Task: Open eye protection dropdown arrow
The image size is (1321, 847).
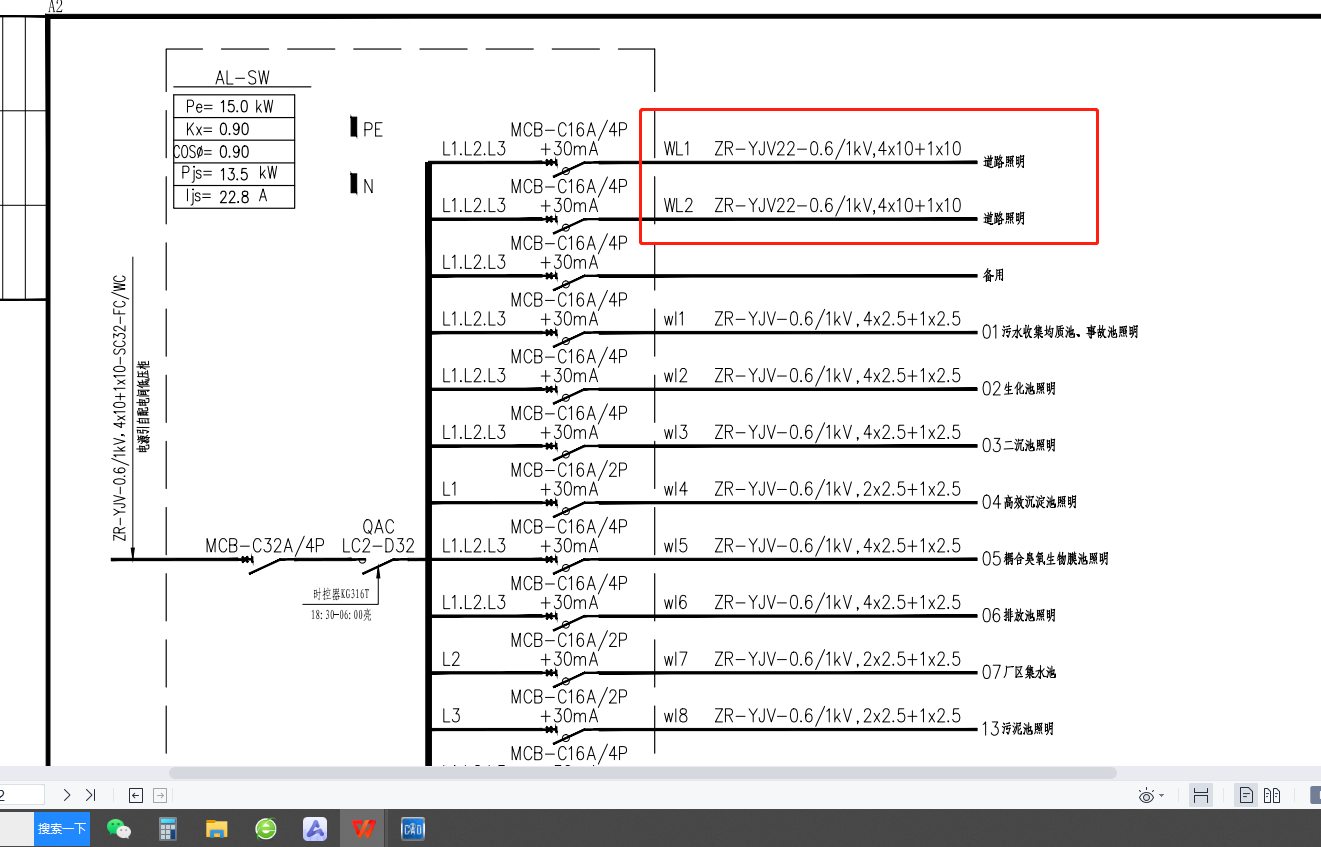Action: pos(1161,797)
